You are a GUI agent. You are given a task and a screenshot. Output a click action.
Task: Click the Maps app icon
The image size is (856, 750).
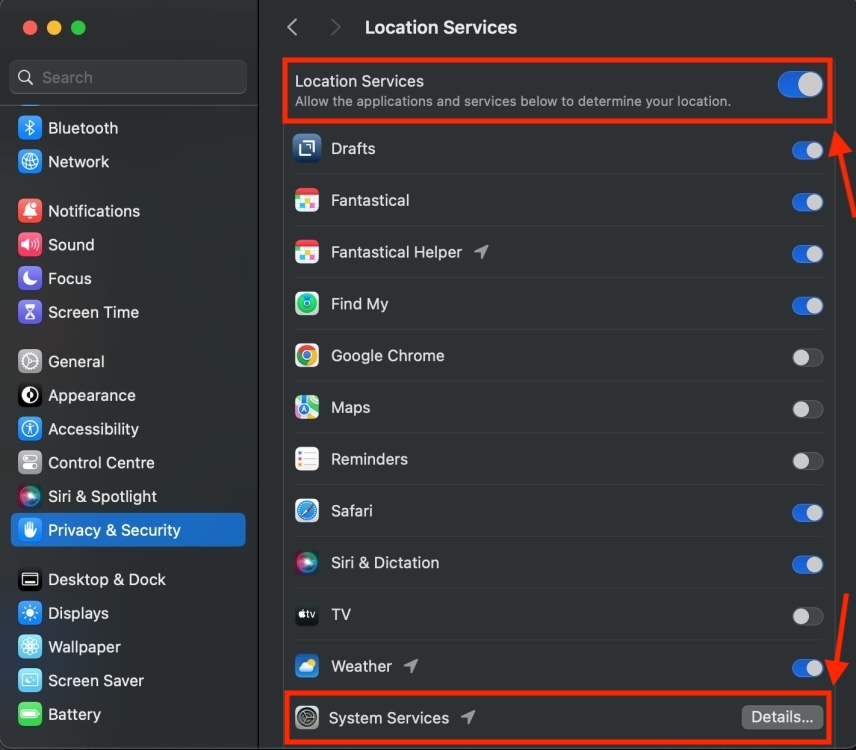[x=307, y=408]
